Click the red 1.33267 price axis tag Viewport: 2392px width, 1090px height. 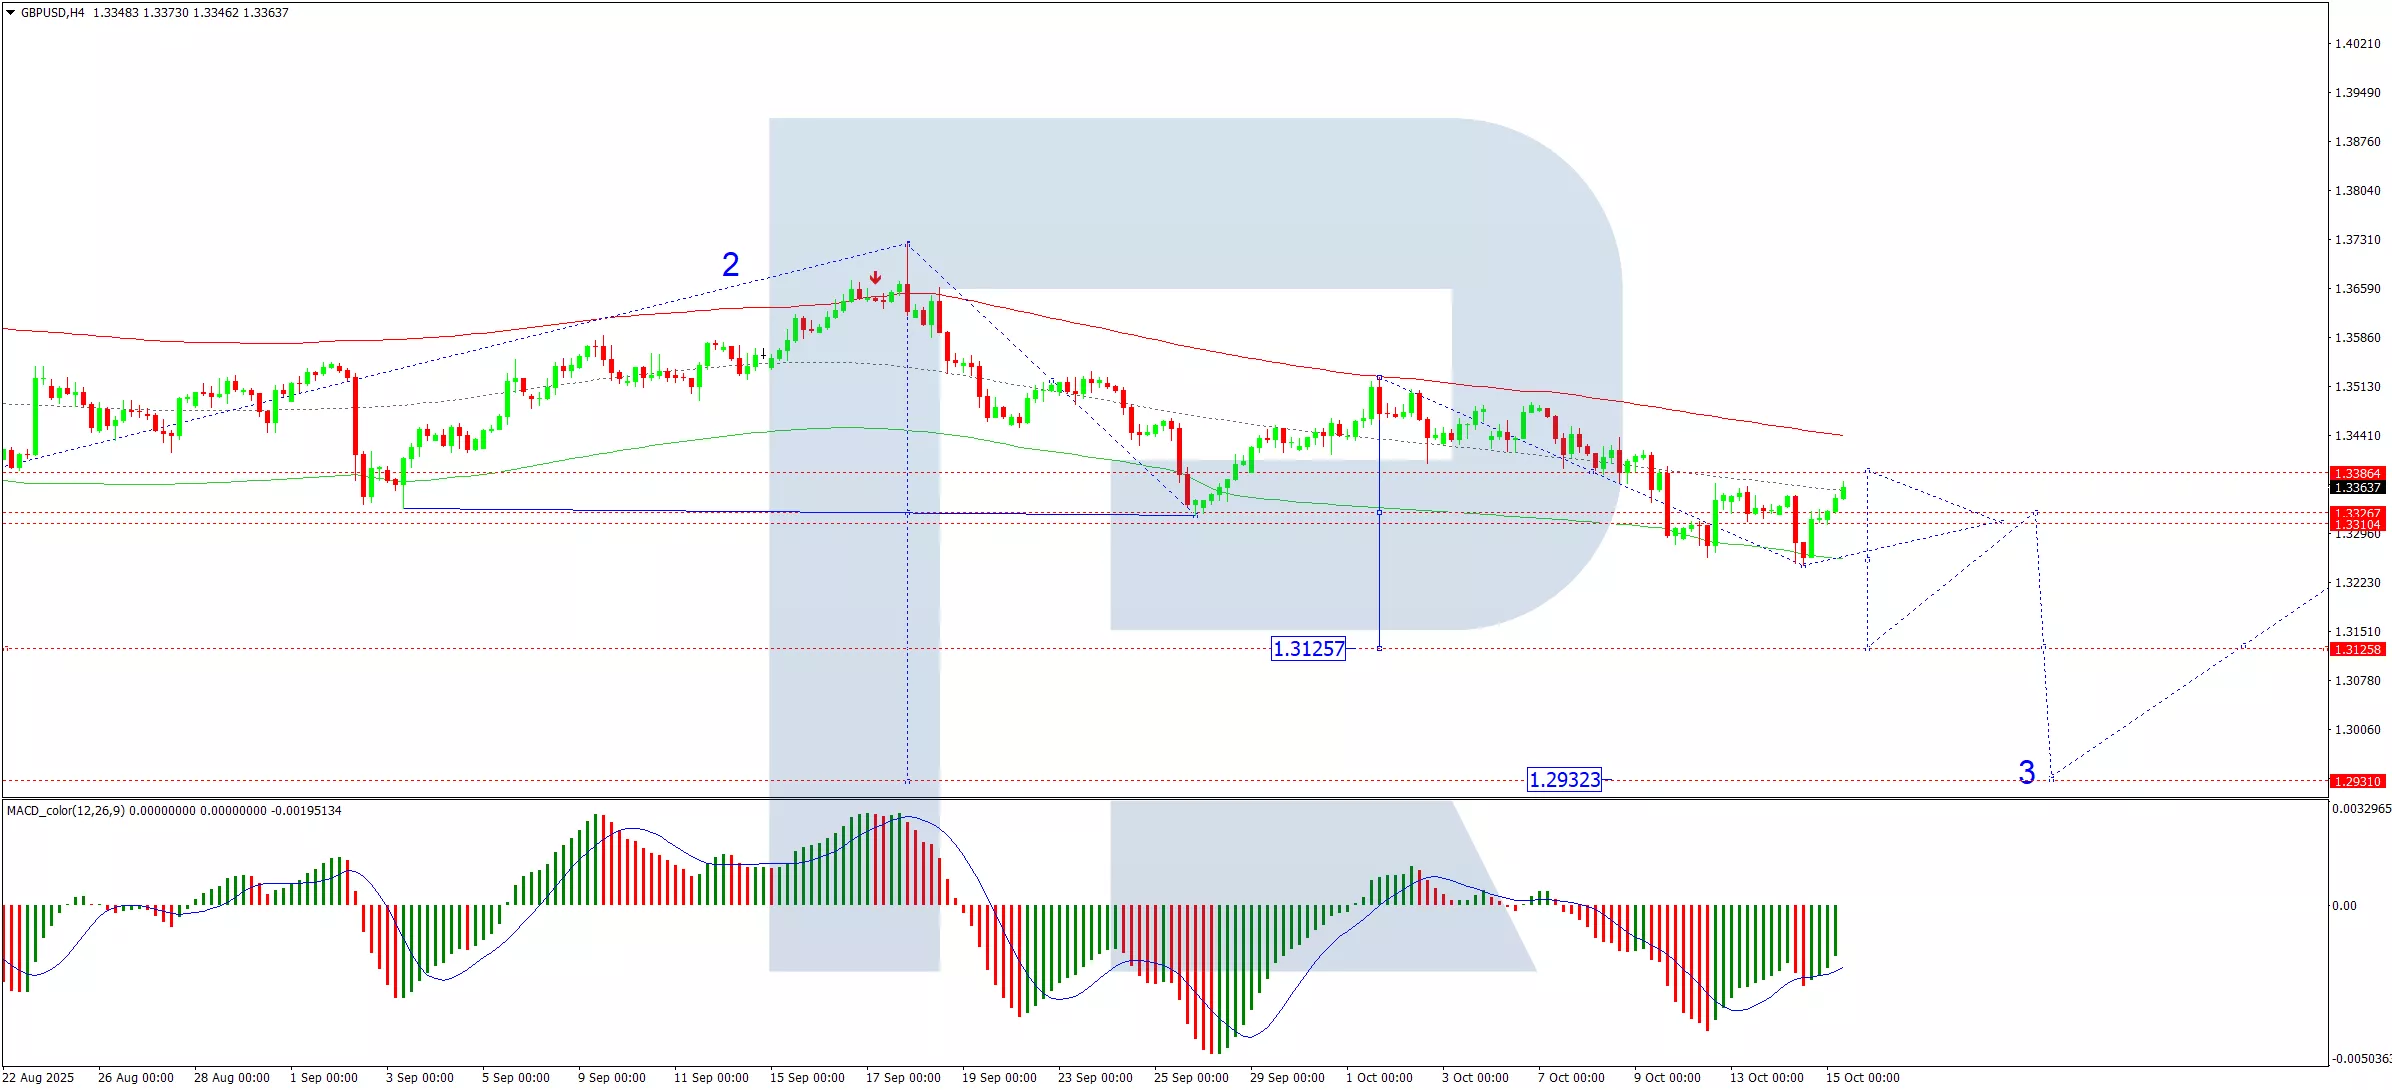coord(2357,513)
